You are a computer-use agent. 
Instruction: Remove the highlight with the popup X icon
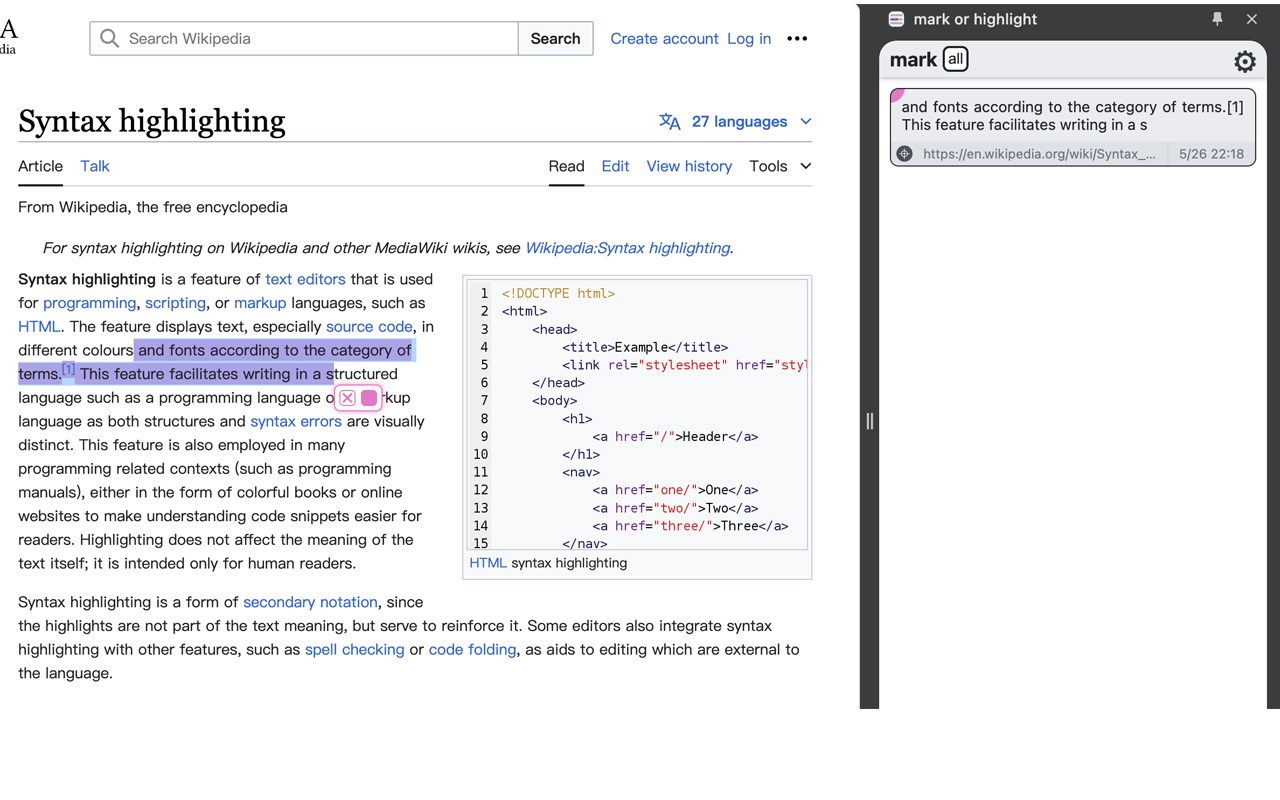[347, 398]
